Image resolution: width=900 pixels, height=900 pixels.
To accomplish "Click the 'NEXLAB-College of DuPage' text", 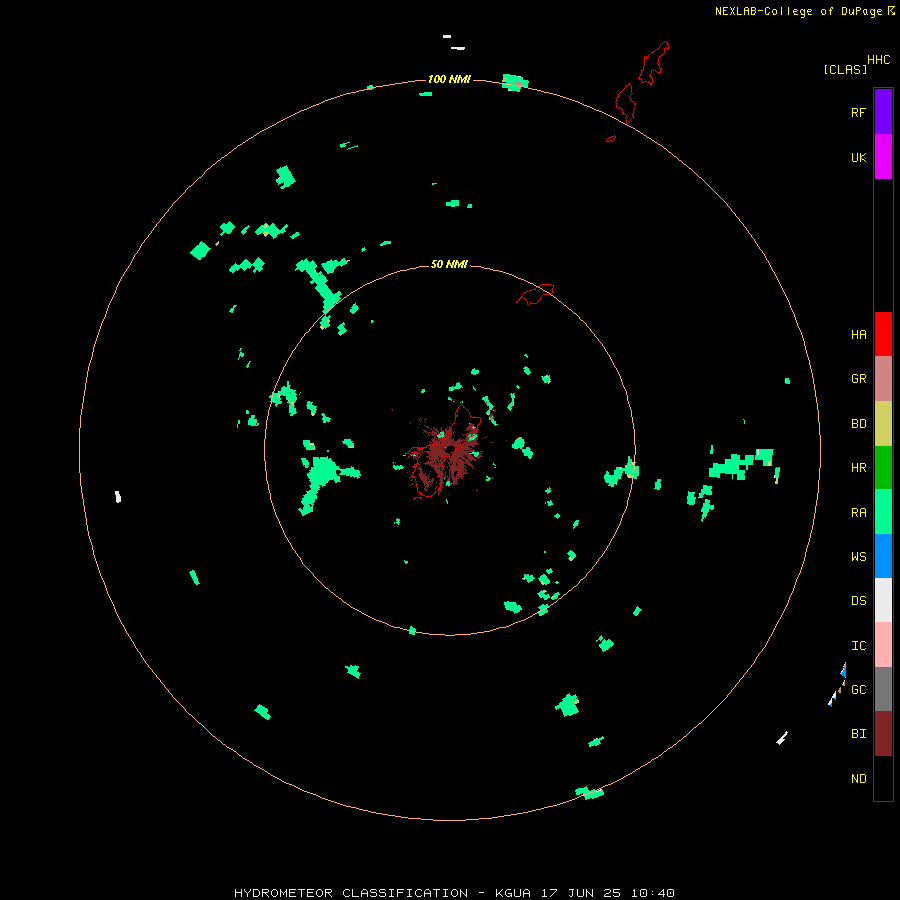I will (798, 11).
